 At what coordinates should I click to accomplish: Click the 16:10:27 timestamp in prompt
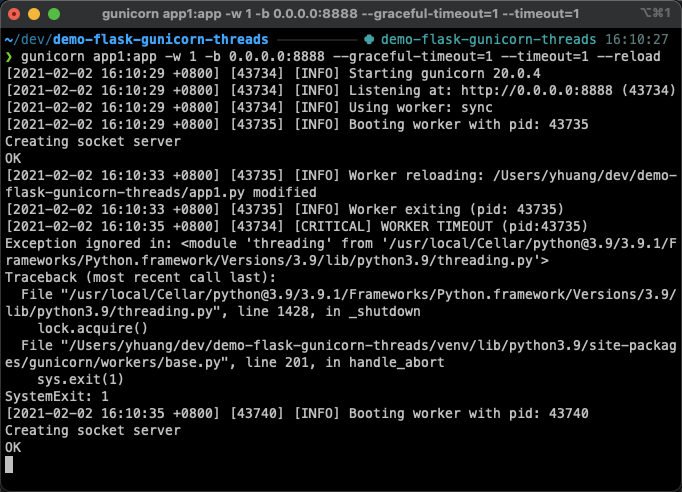click(636, 40)
